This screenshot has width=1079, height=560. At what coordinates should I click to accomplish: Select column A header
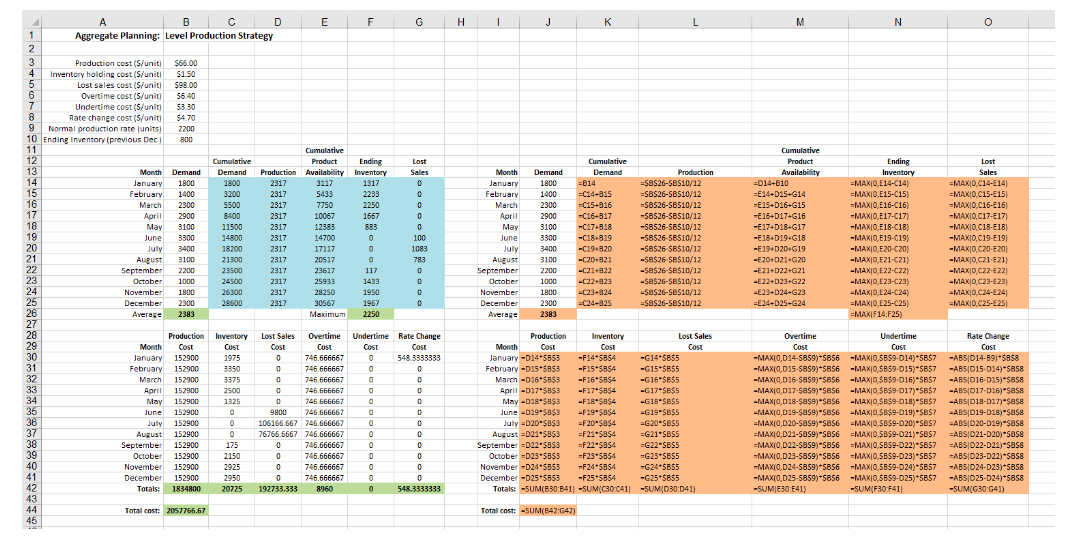pyautogui.click(x=103, y=22)
